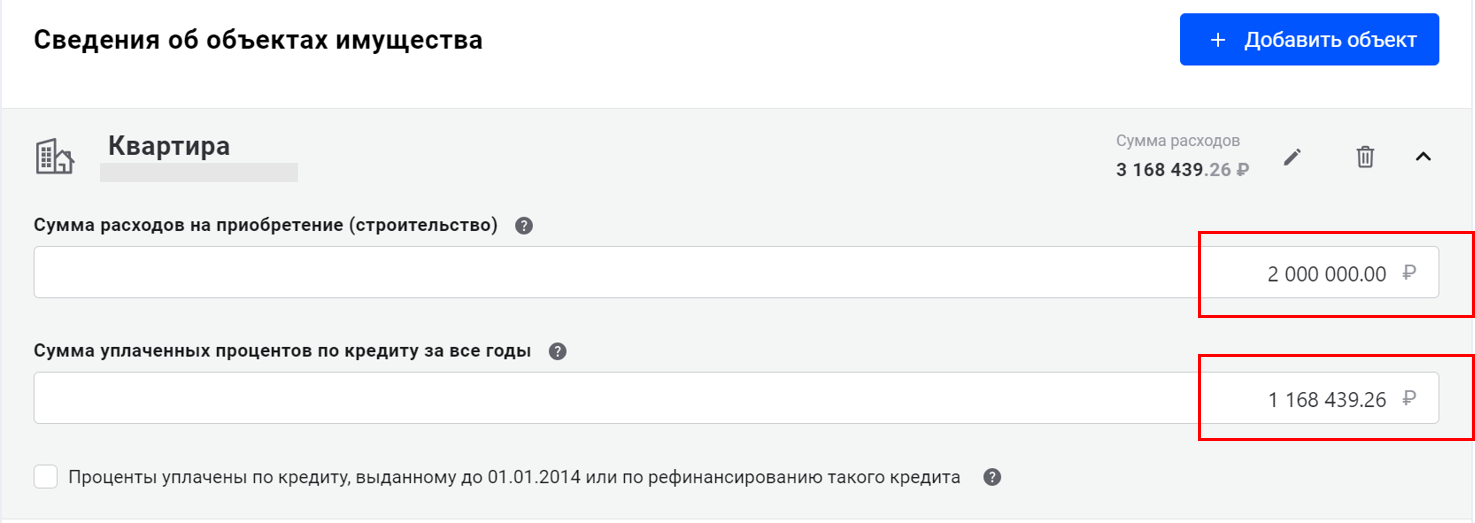Image resolution: width=1475 pixels, height=523 pixels.
Task: Show help for pre-2014 loan checkbox
Action: (992, 477)
